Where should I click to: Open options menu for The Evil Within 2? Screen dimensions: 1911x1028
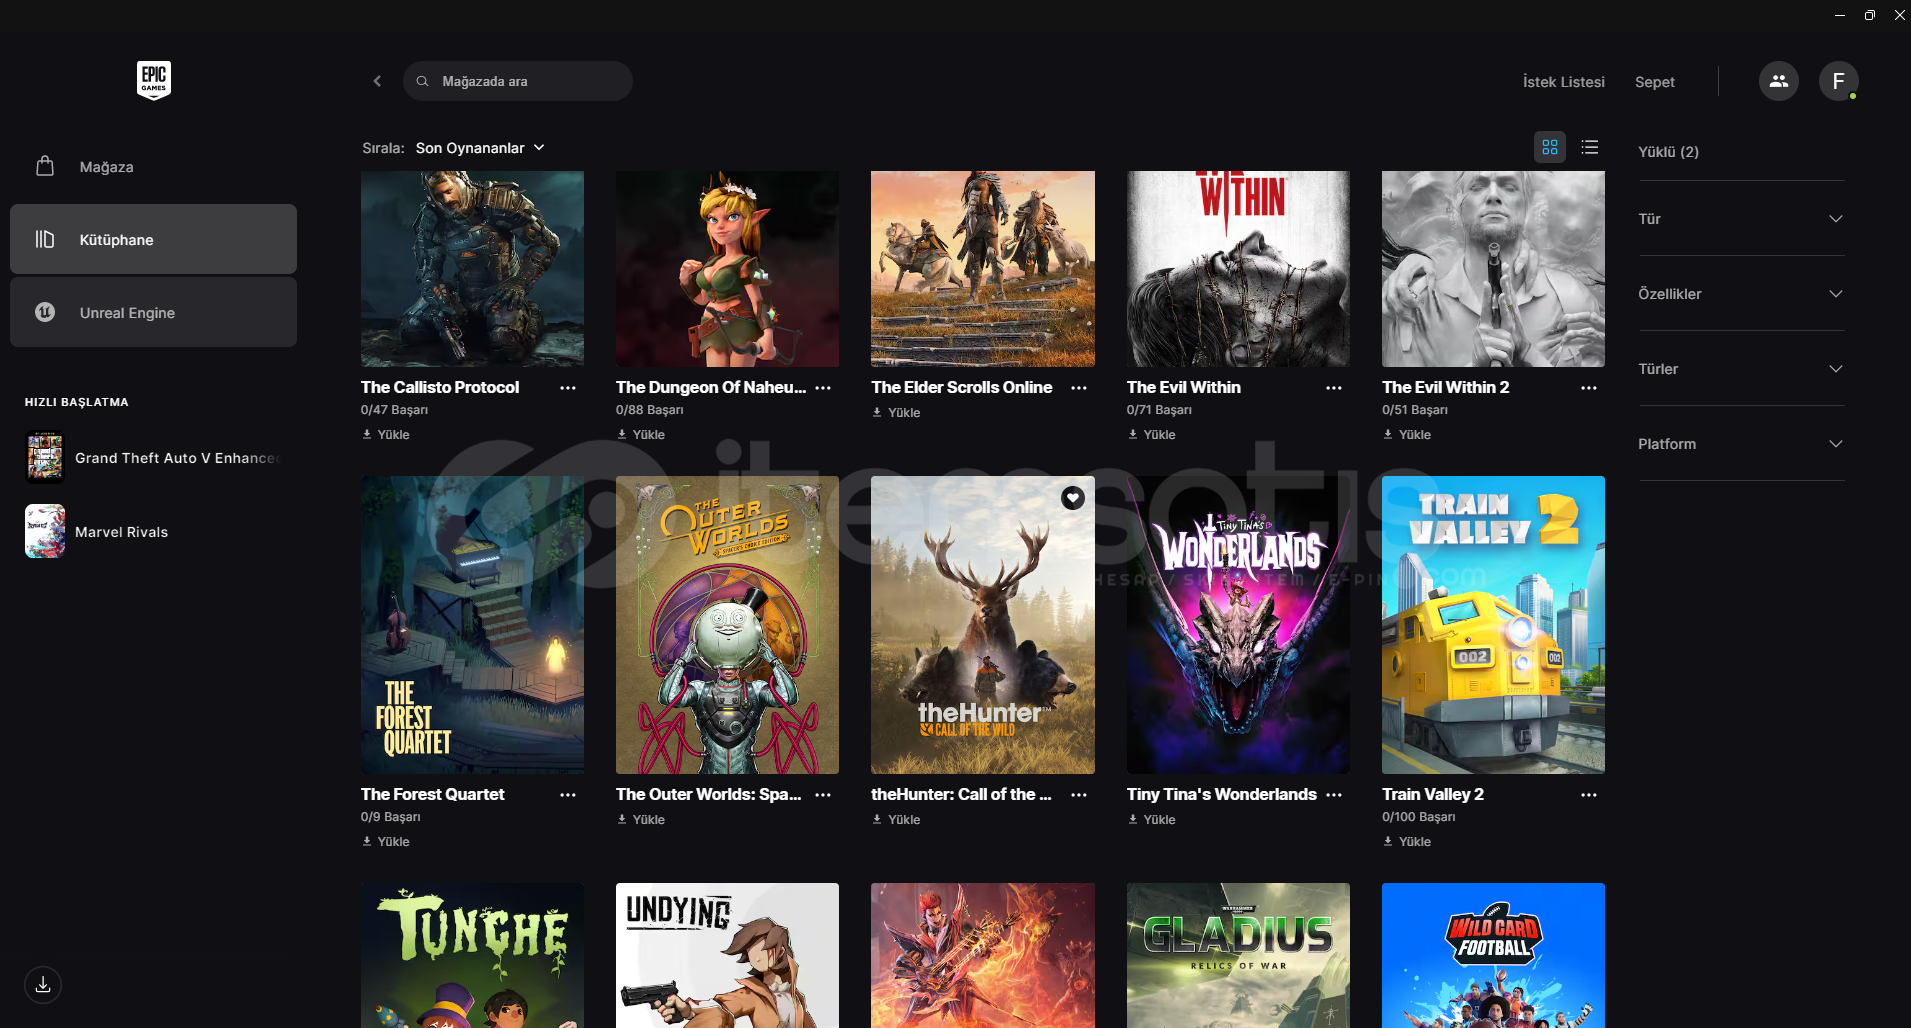point(1589,388)
